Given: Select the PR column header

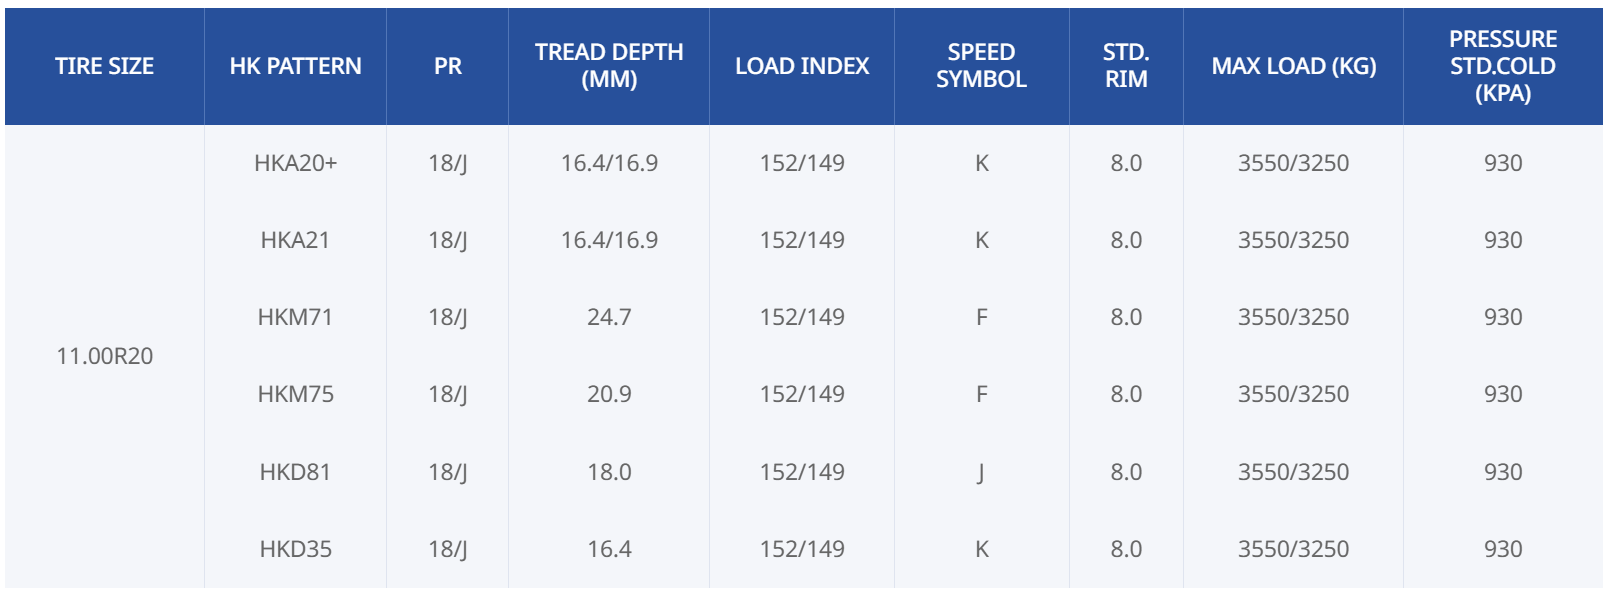Looking at the screenshot, I should click(x=447, y=66).
